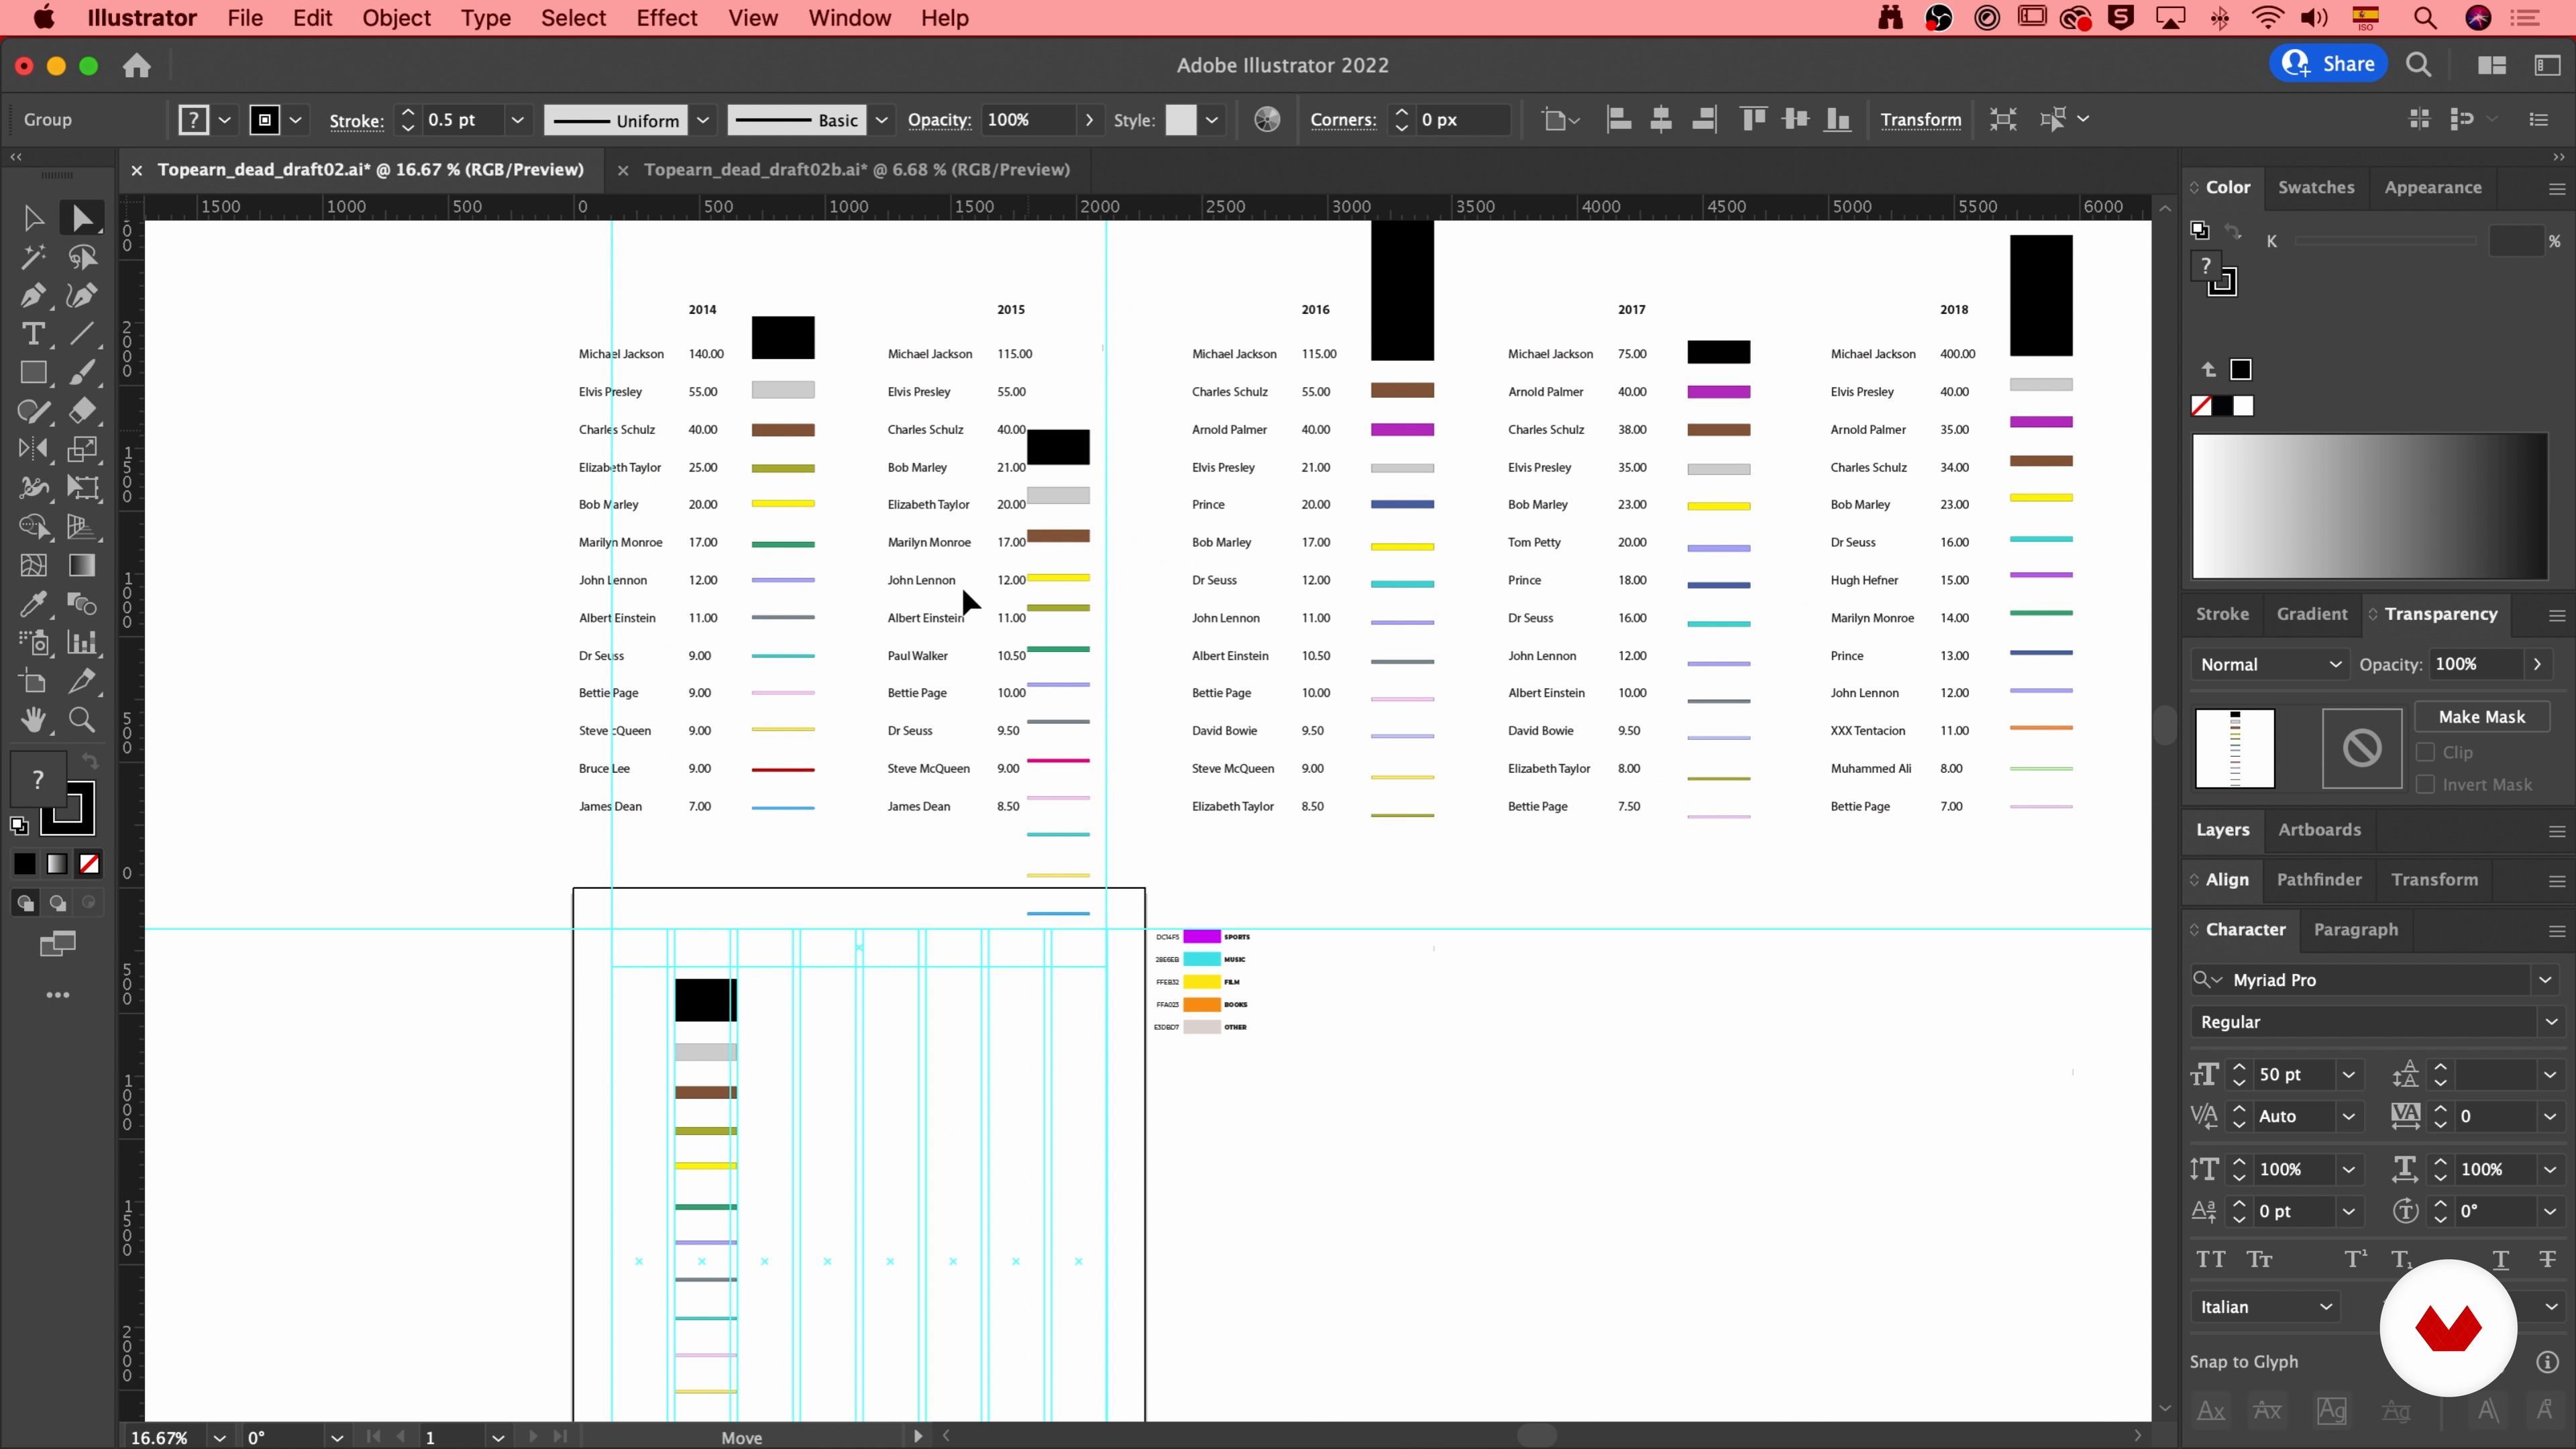Click the Stroke label link

click(x=357, y=121)
